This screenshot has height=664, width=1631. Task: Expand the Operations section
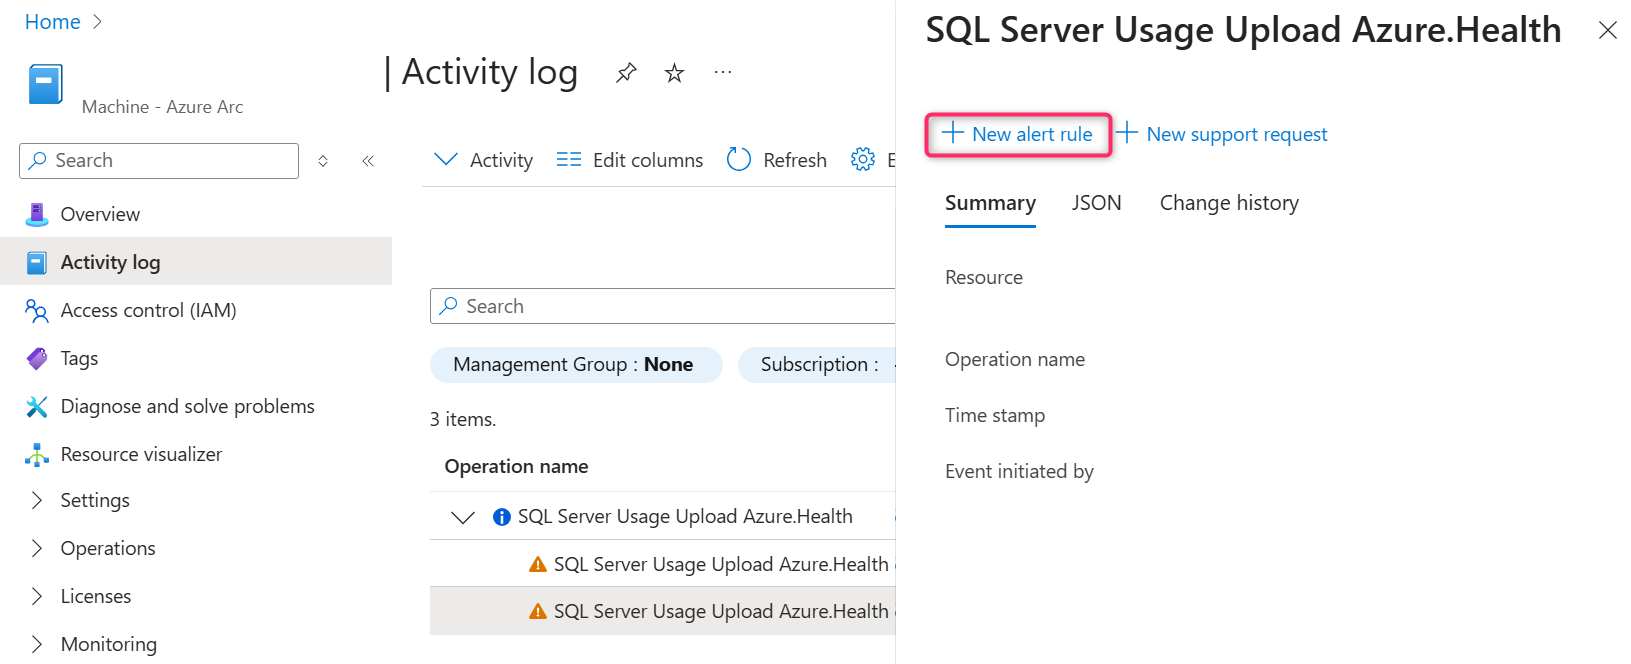[37, 548]
